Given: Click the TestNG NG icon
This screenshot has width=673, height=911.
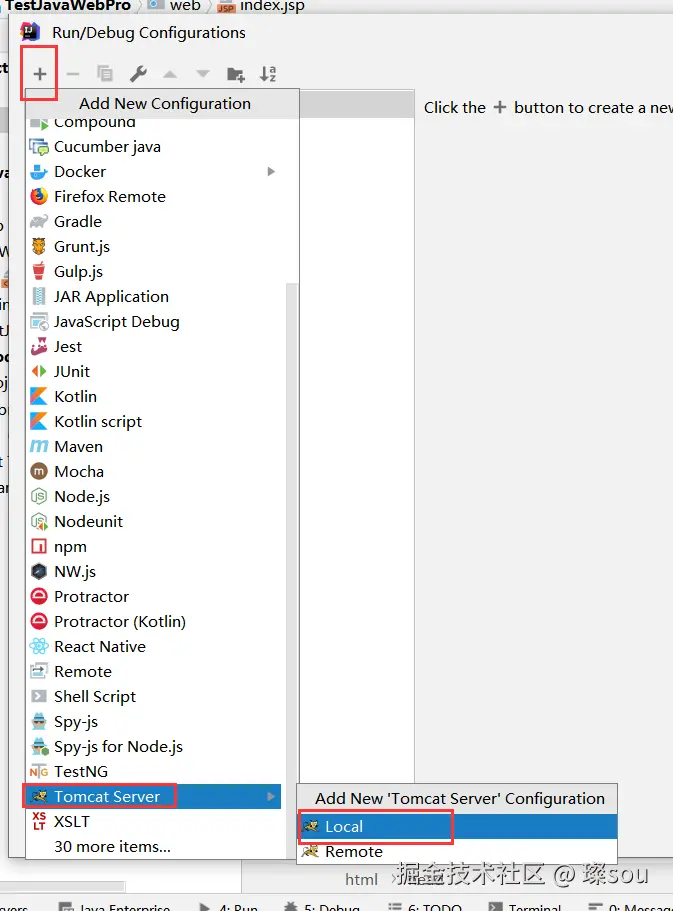Looking at the screenshot, I should pos(39,772).
